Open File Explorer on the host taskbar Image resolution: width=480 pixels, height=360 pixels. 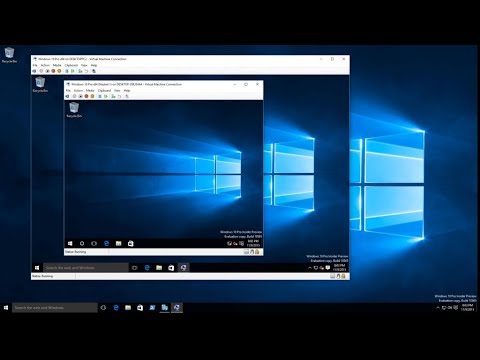(x=128, y=308)
